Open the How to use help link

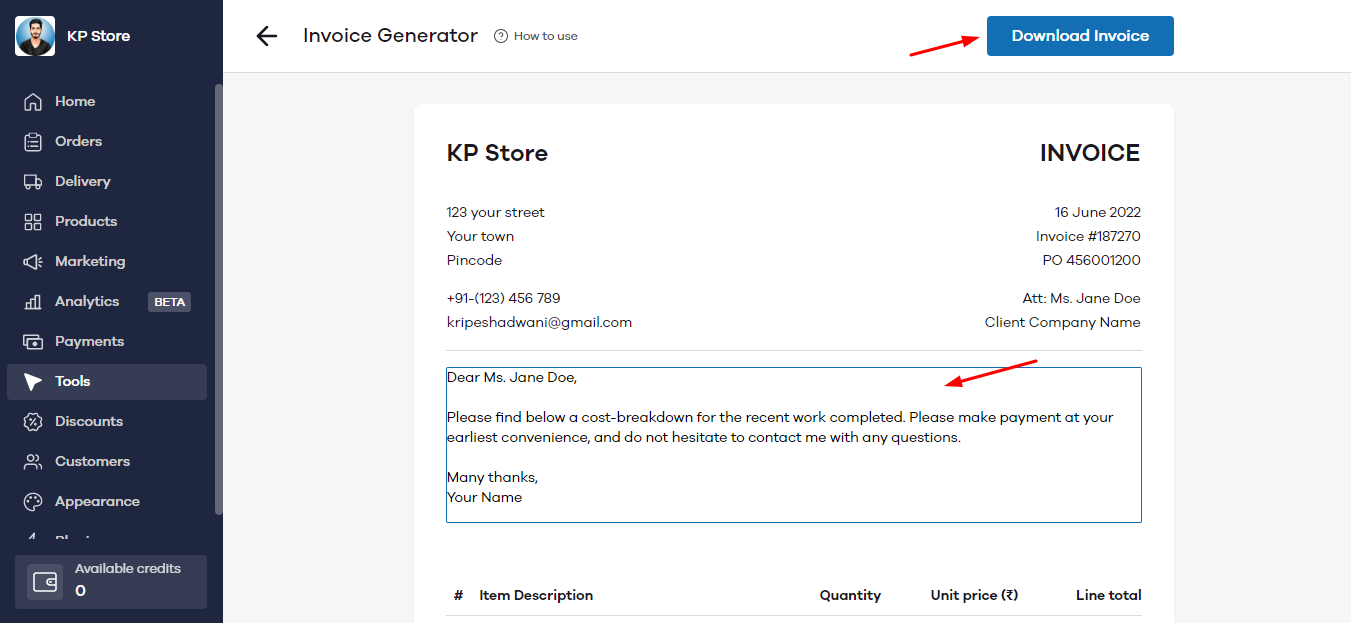pyautogui.click(x=536, y=36)
